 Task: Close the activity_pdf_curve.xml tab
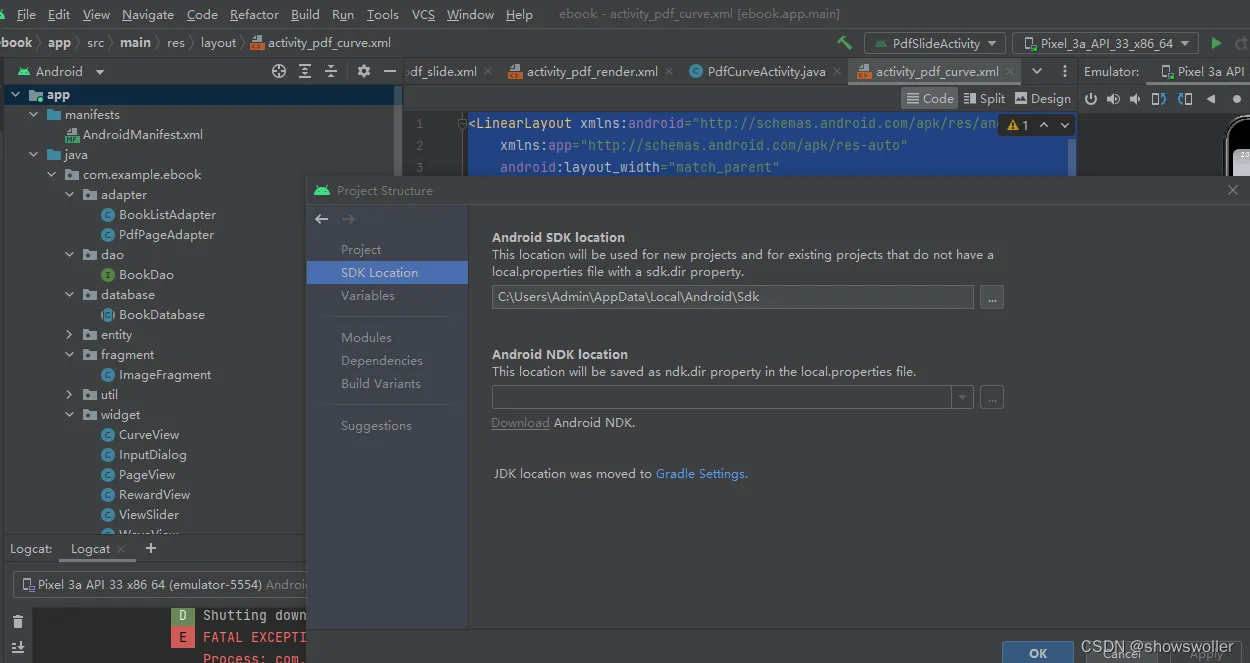pos(1010,71)
